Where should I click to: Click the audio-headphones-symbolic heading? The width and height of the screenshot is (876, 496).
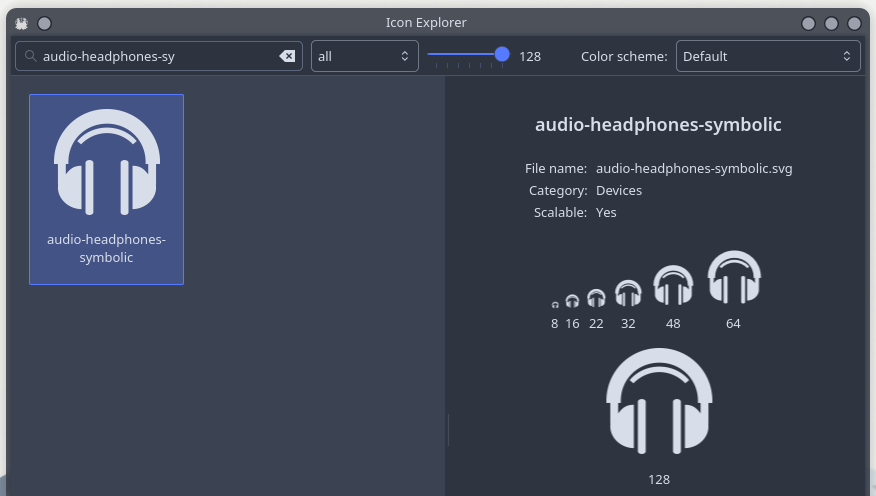[x=658, y=125]
